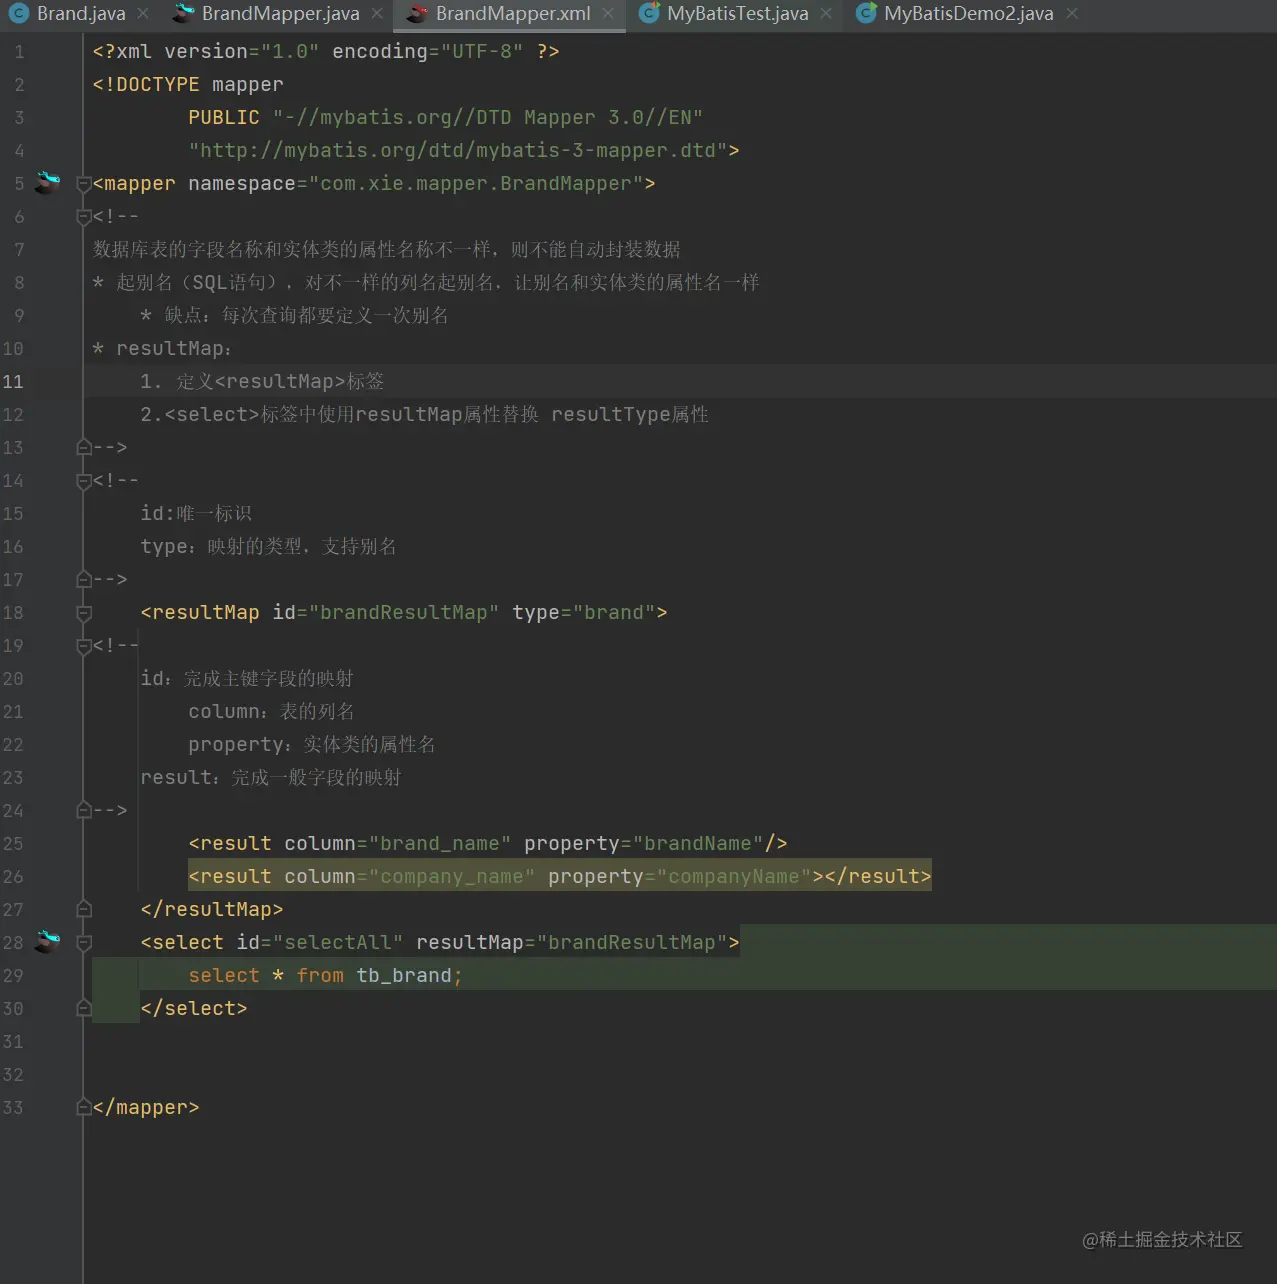The height and width of the screenshot is (1284, 1277).
Task: Open the MyBatisDemo2.java tab
Action: tap(968, 14)
